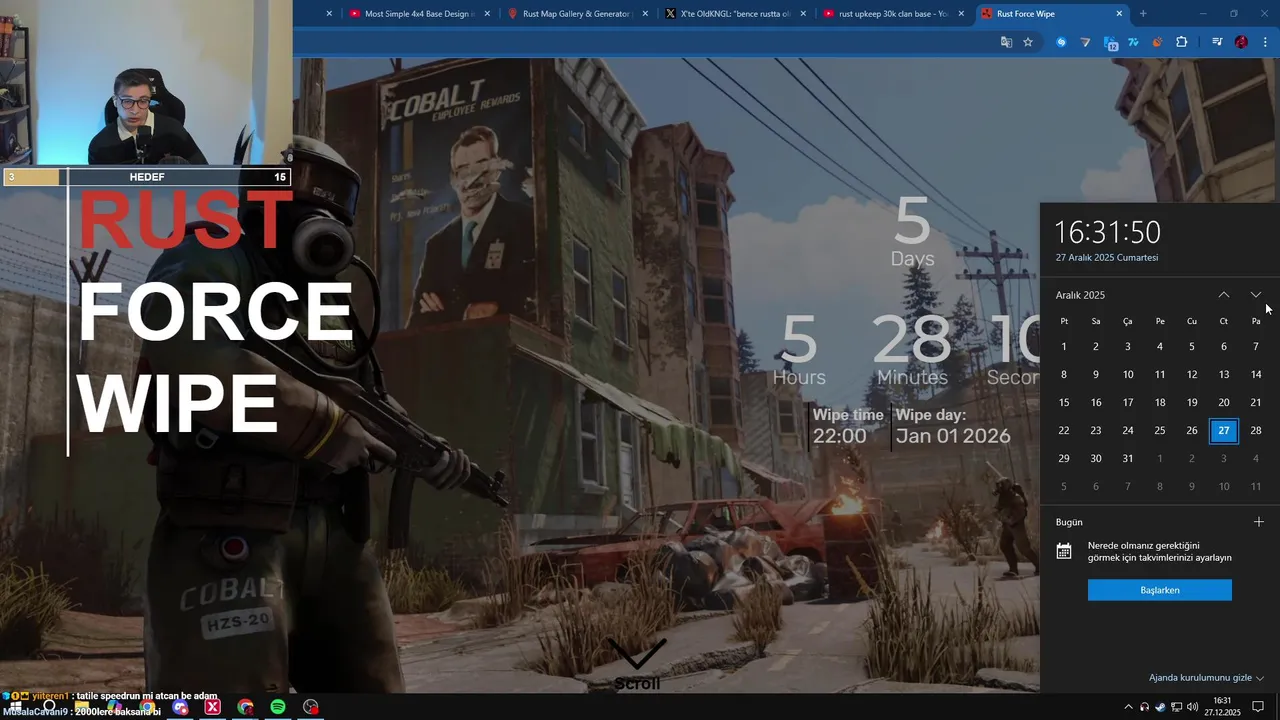
Task: Click the network tray icon
Action: 1176,707
